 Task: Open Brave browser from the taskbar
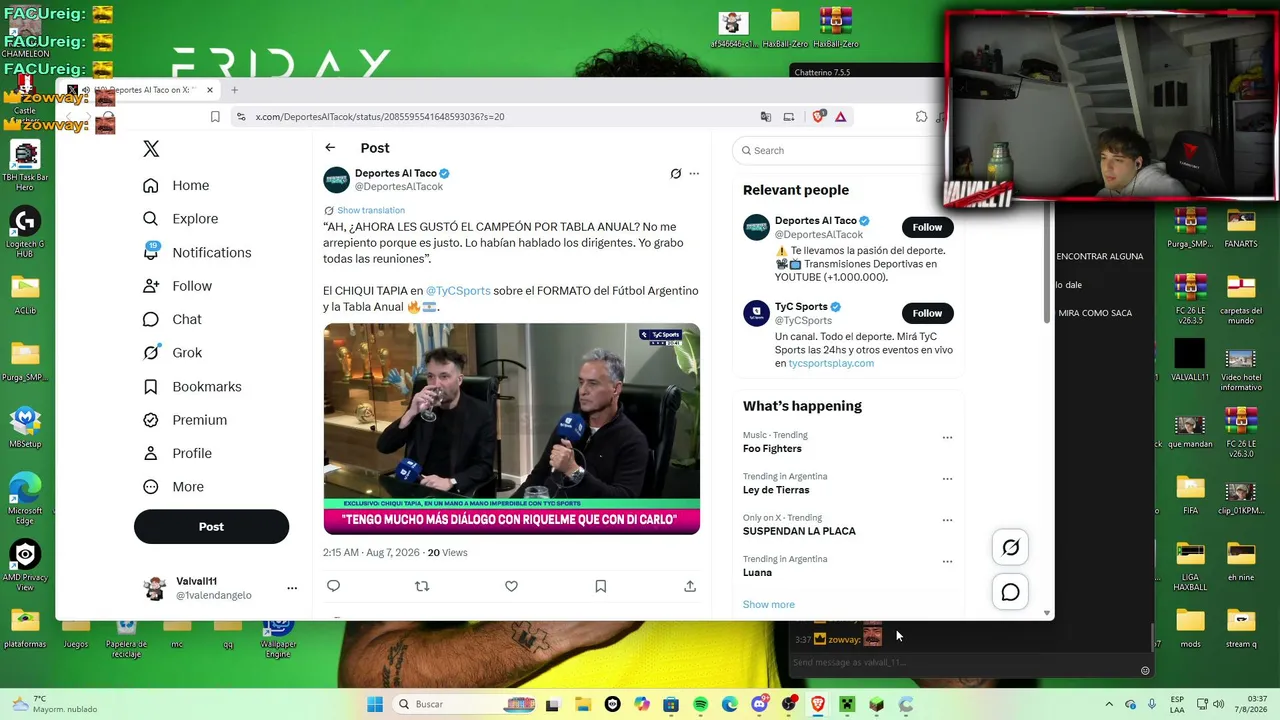tap(818, 705)
